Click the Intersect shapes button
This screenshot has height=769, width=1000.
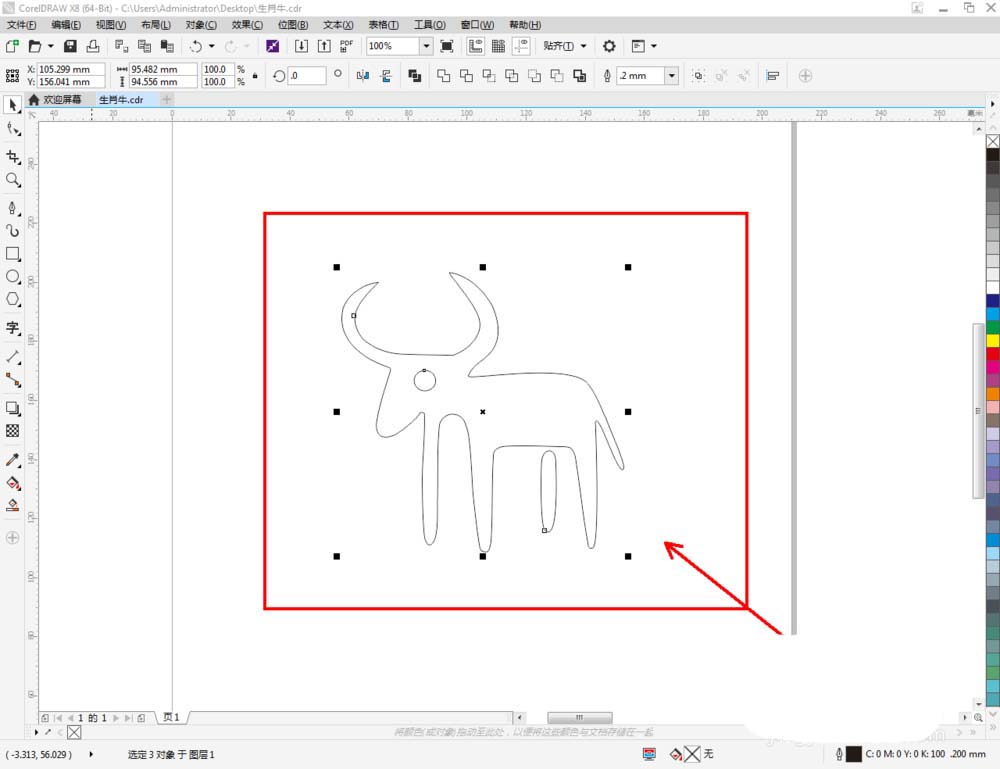pyautogui.click(x=489, y=76)
